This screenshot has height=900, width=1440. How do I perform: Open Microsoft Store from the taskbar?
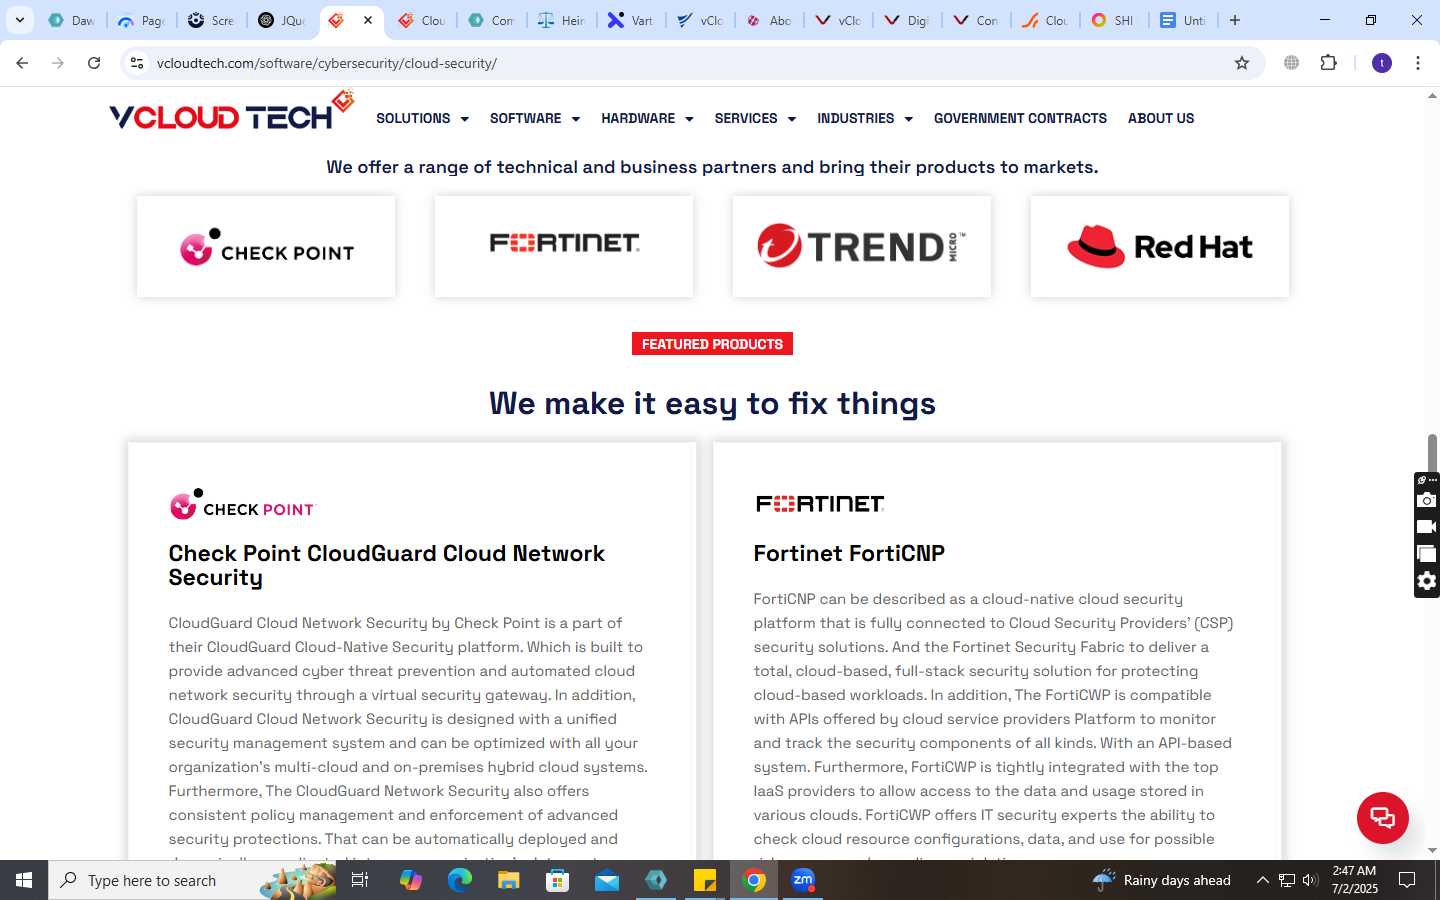(557, 880)
